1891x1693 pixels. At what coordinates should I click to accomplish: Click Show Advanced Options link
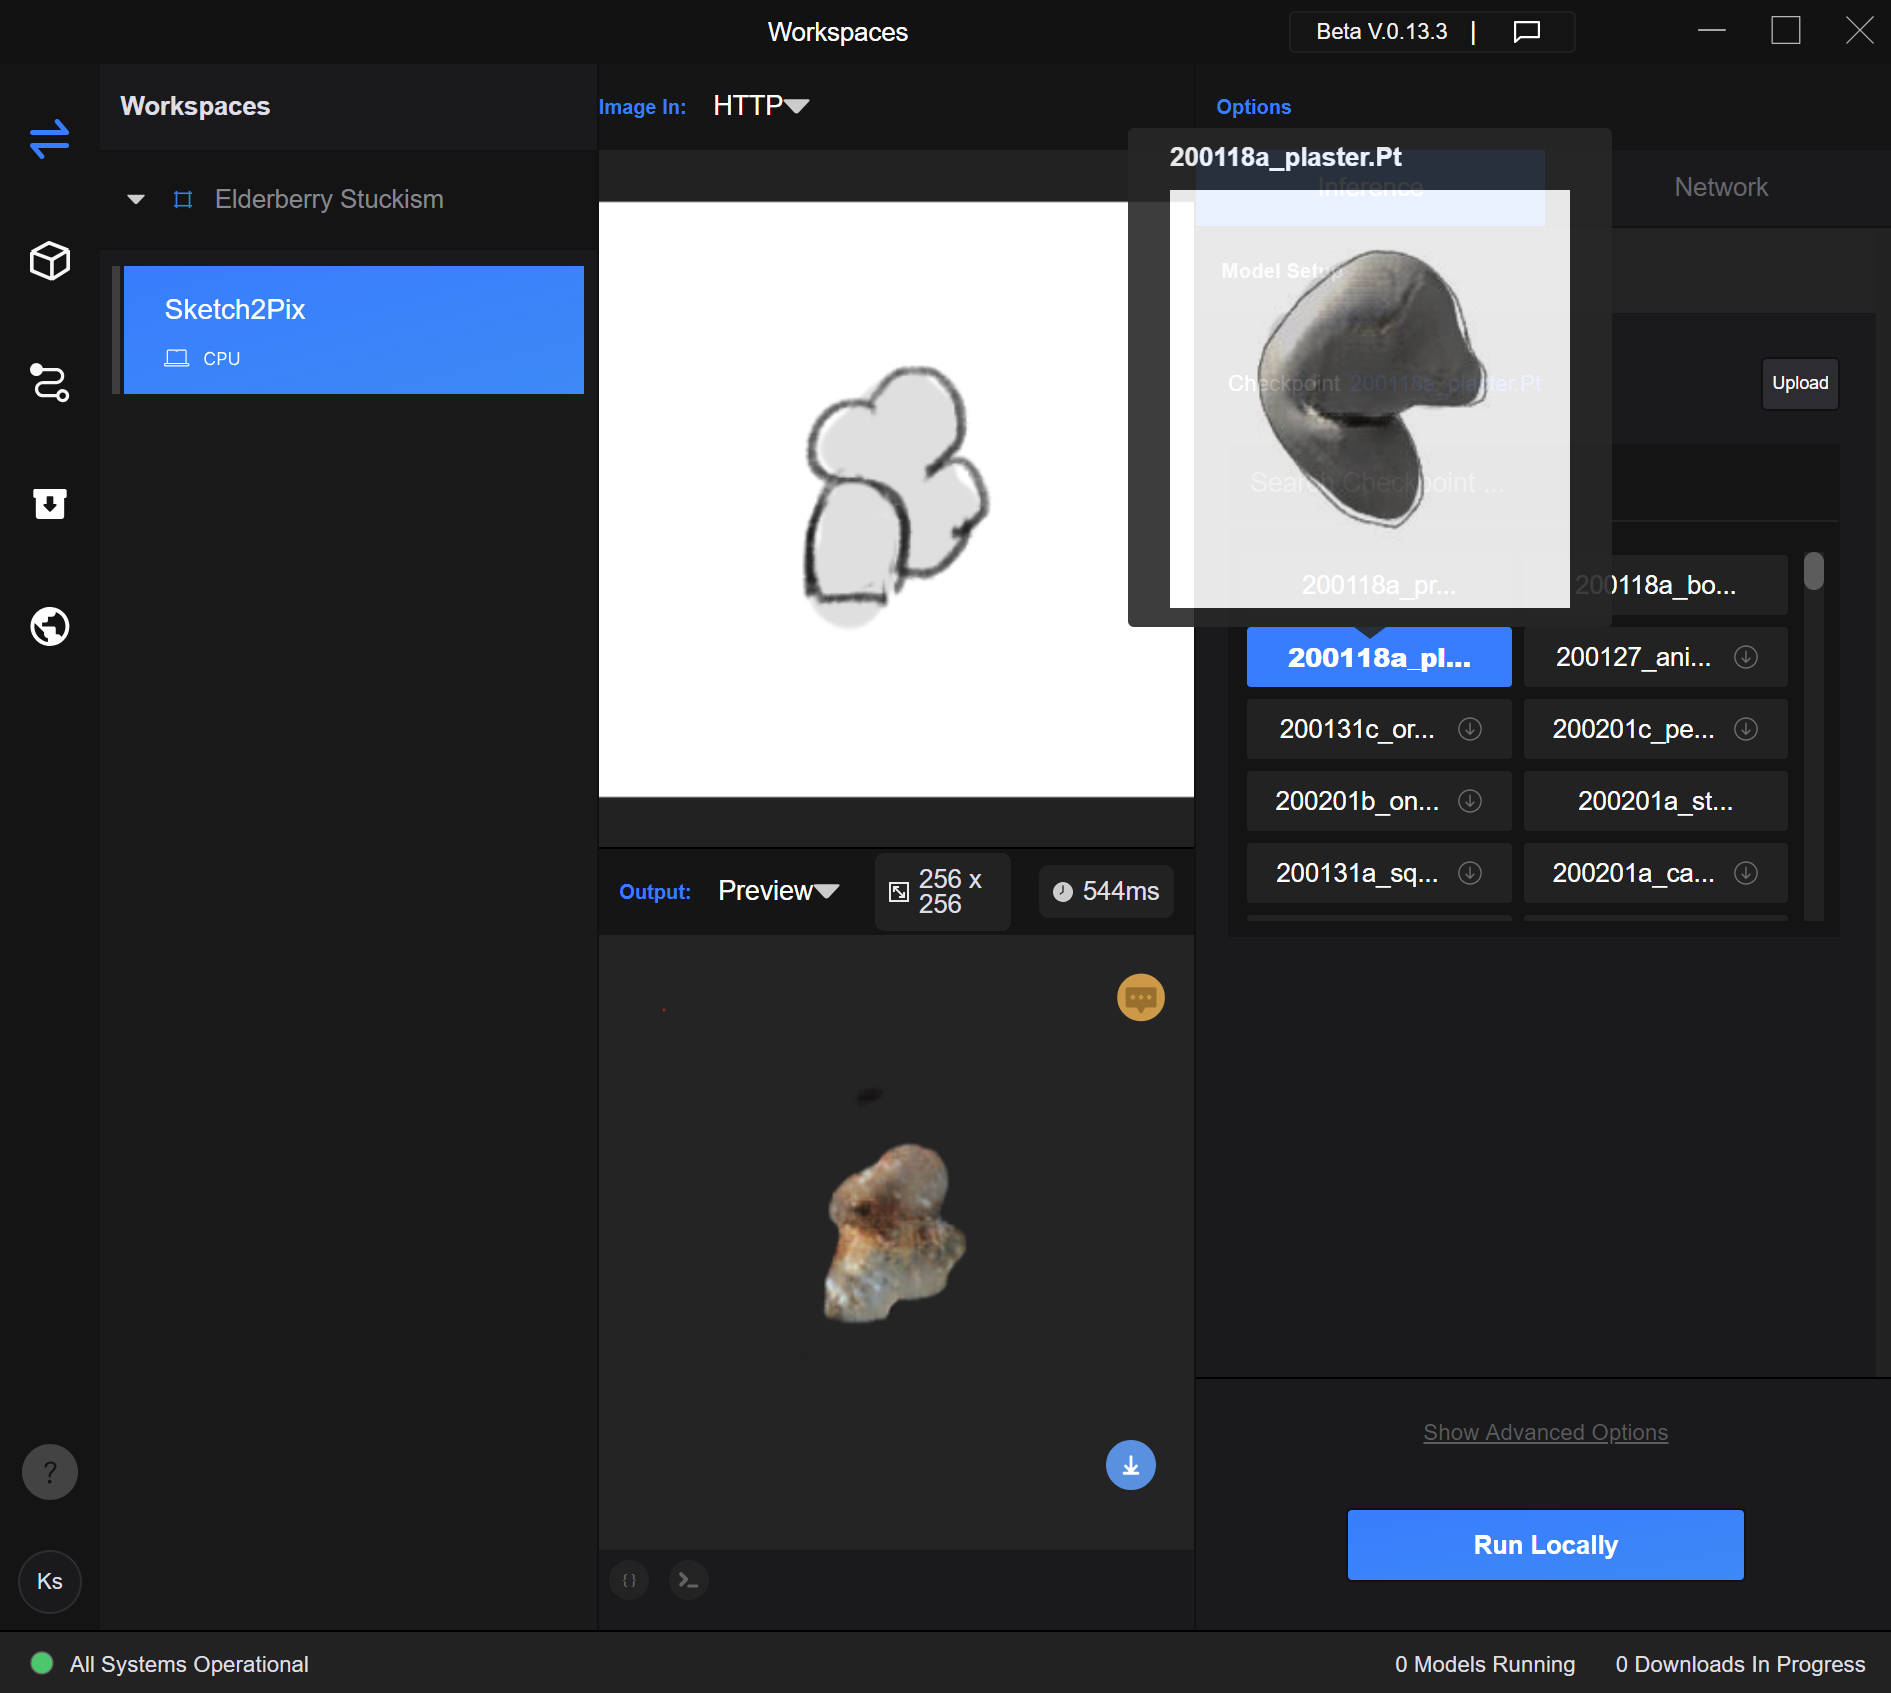(1545, 1433)
